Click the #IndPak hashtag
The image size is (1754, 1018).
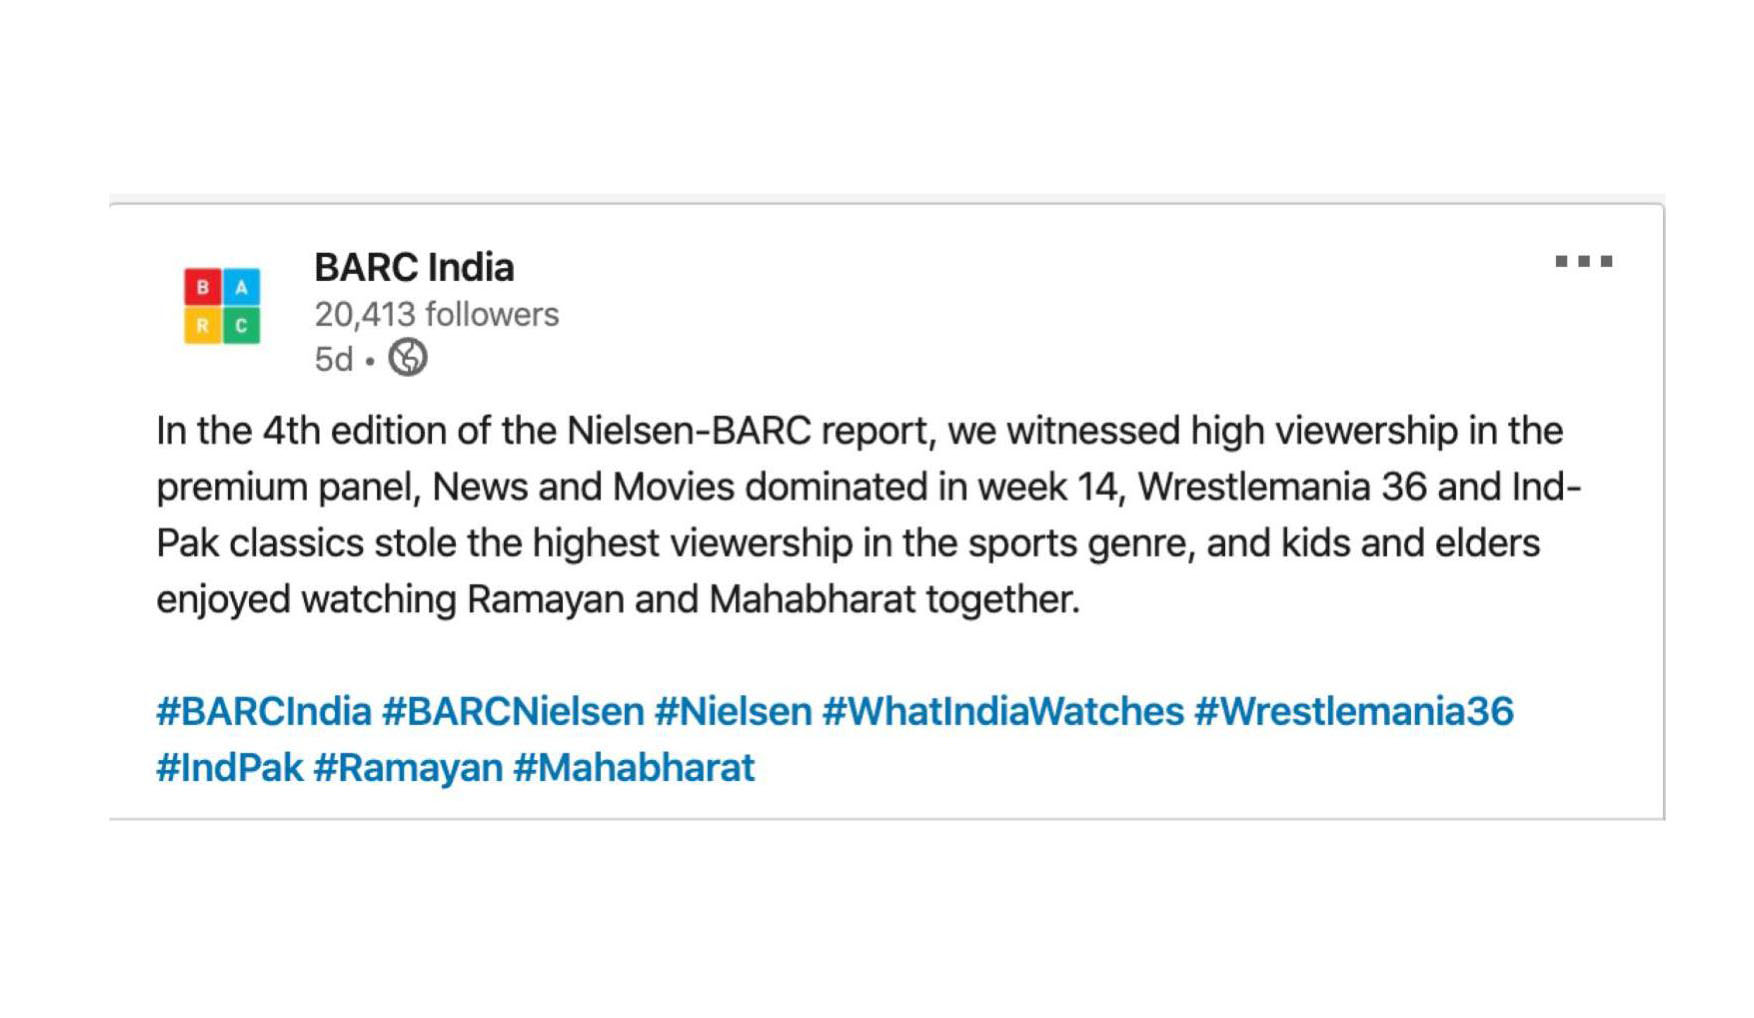229,767
